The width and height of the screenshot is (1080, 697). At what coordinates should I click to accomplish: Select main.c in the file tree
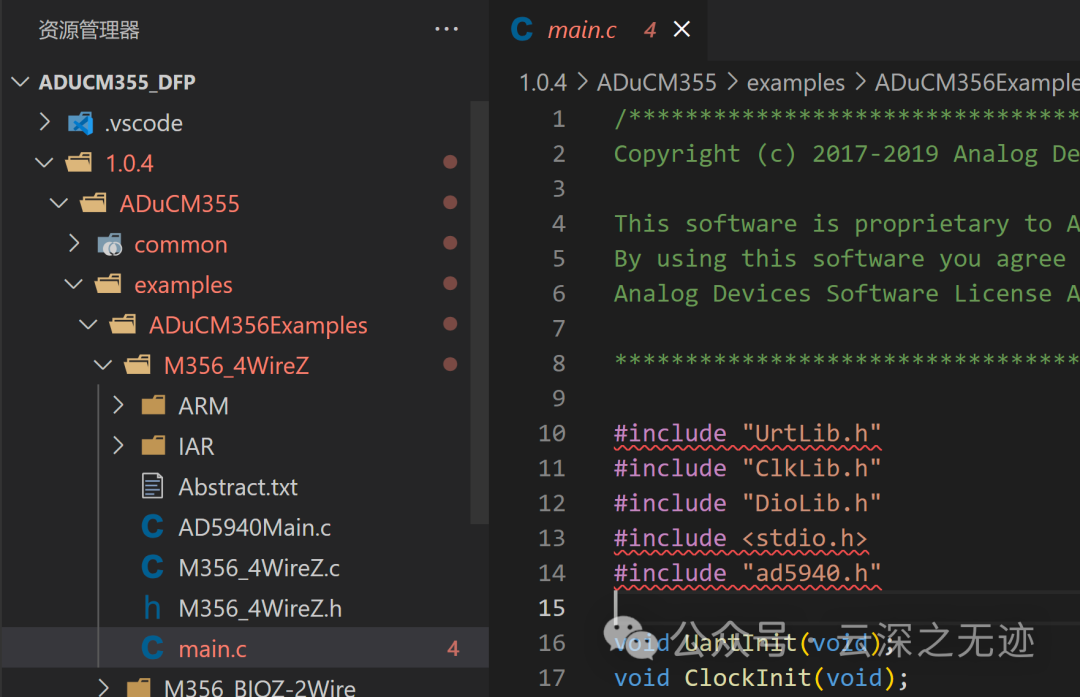212,649
